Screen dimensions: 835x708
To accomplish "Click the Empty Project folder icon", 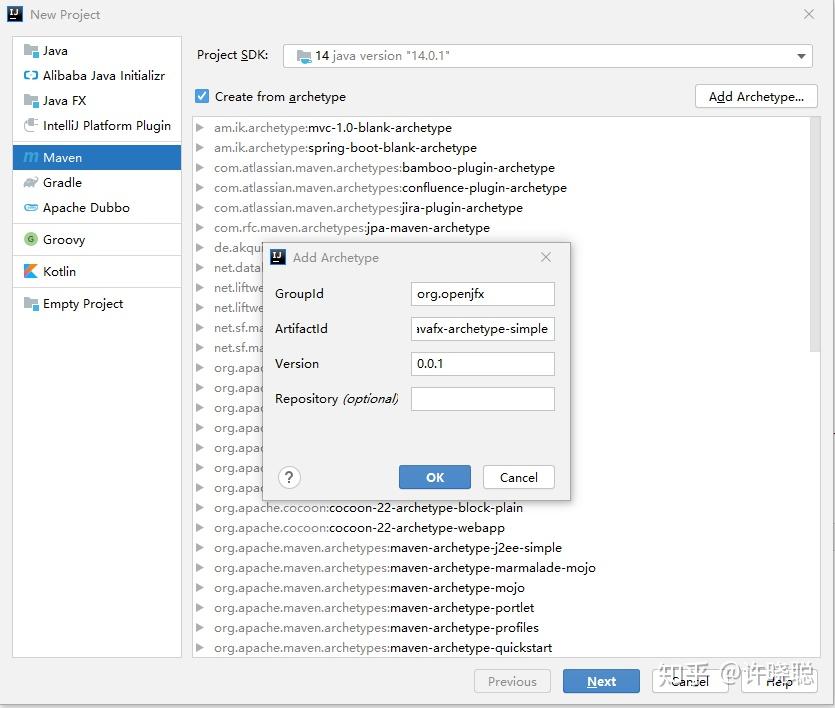I will 31,303.
